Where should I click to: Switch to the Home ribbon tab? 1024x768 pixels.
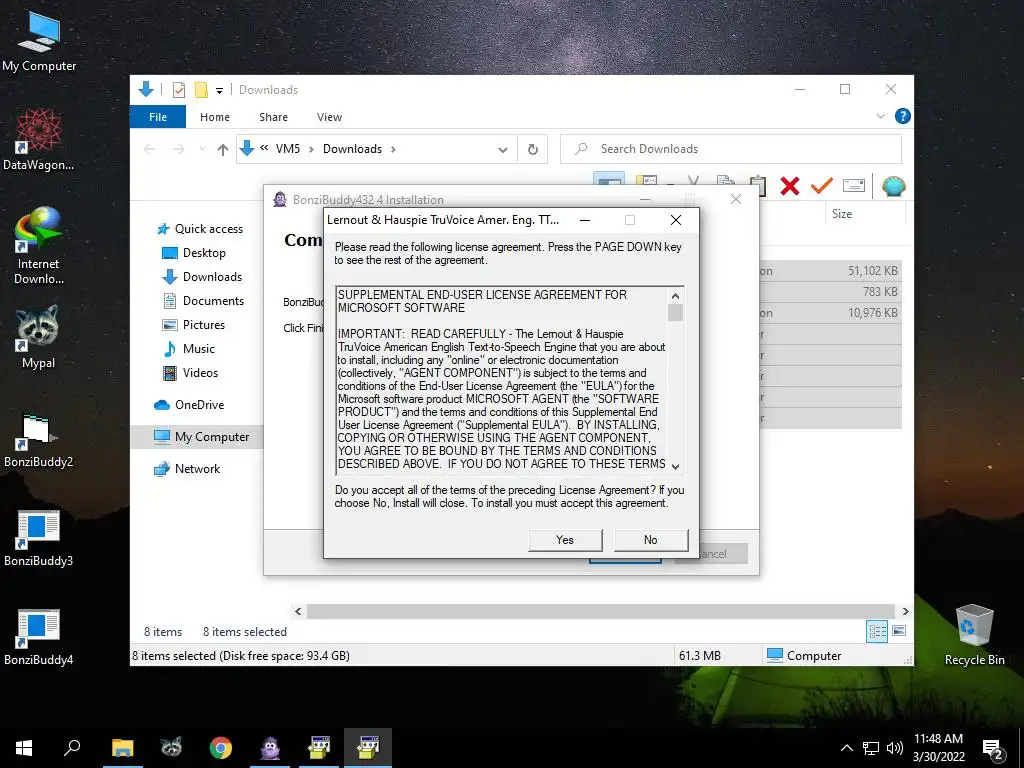point(215,117)
